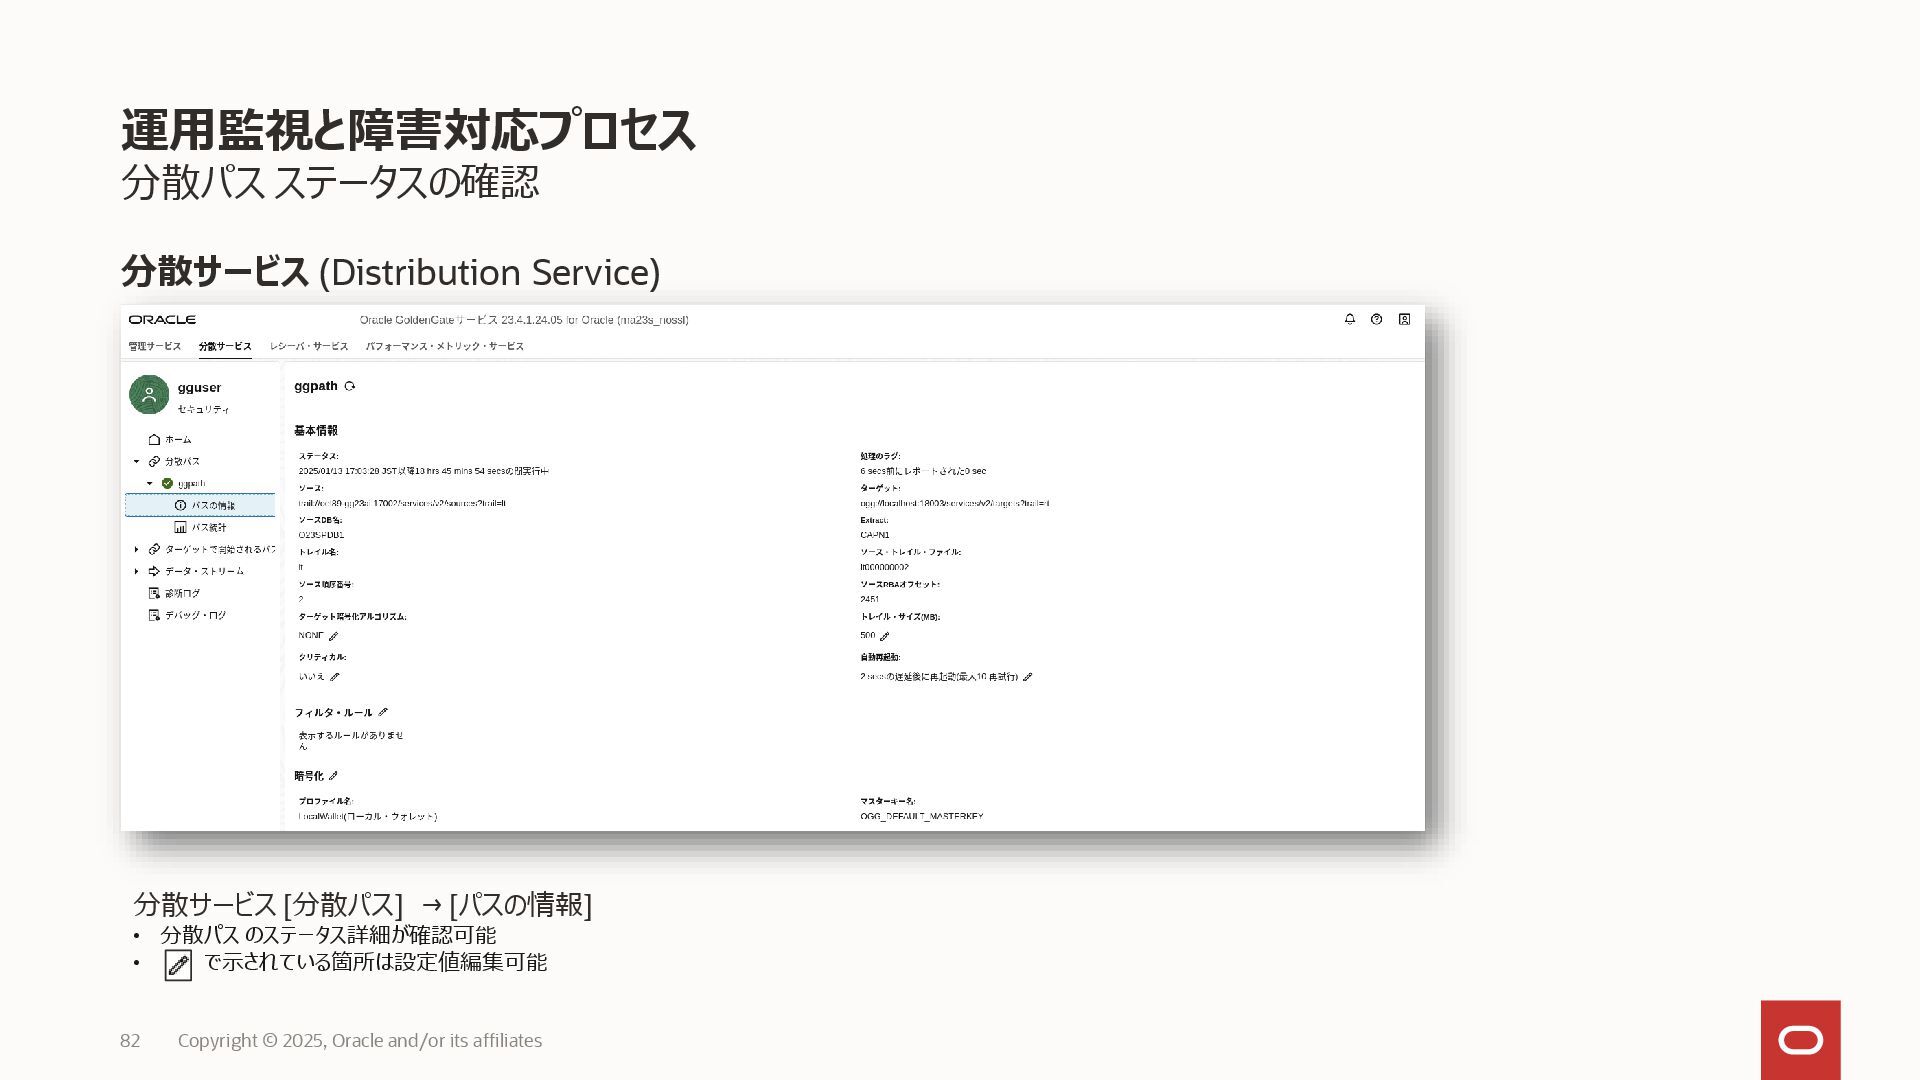The image size is (1920, 1080).
Task: Edit the クリティカル いいえ setting
Action: [335, 677]
